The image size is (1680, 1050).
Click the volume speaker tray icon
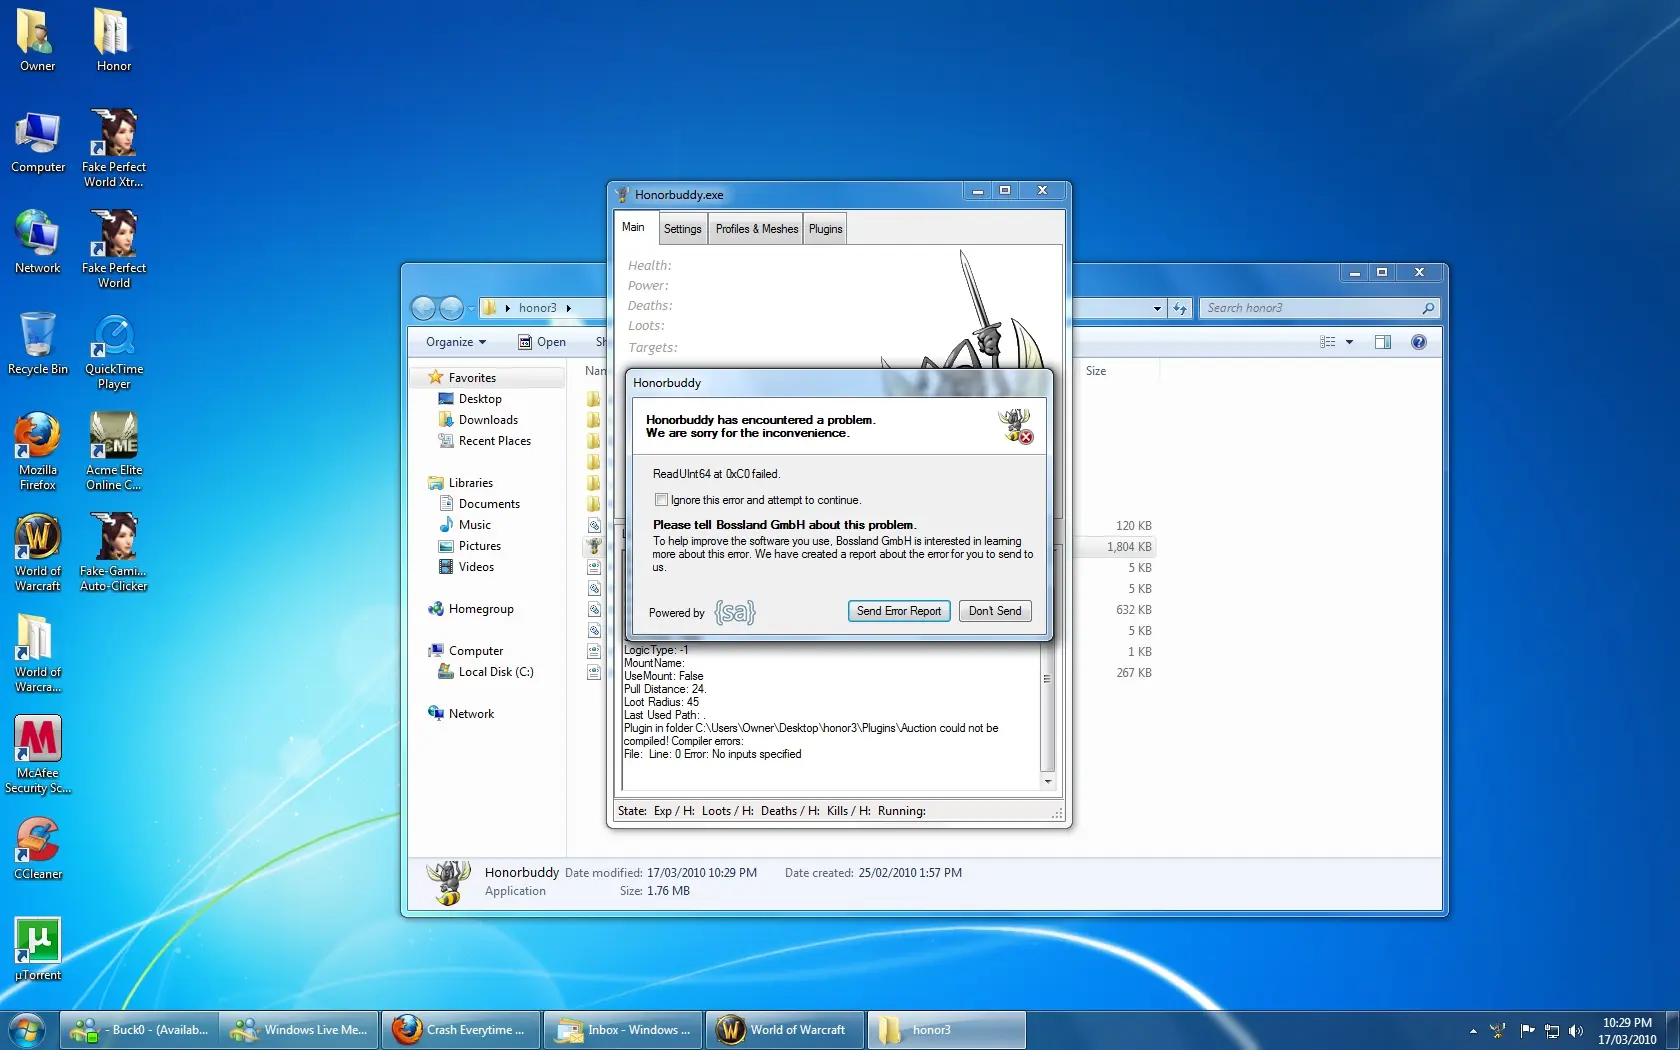click(x=1576, y=1030)
